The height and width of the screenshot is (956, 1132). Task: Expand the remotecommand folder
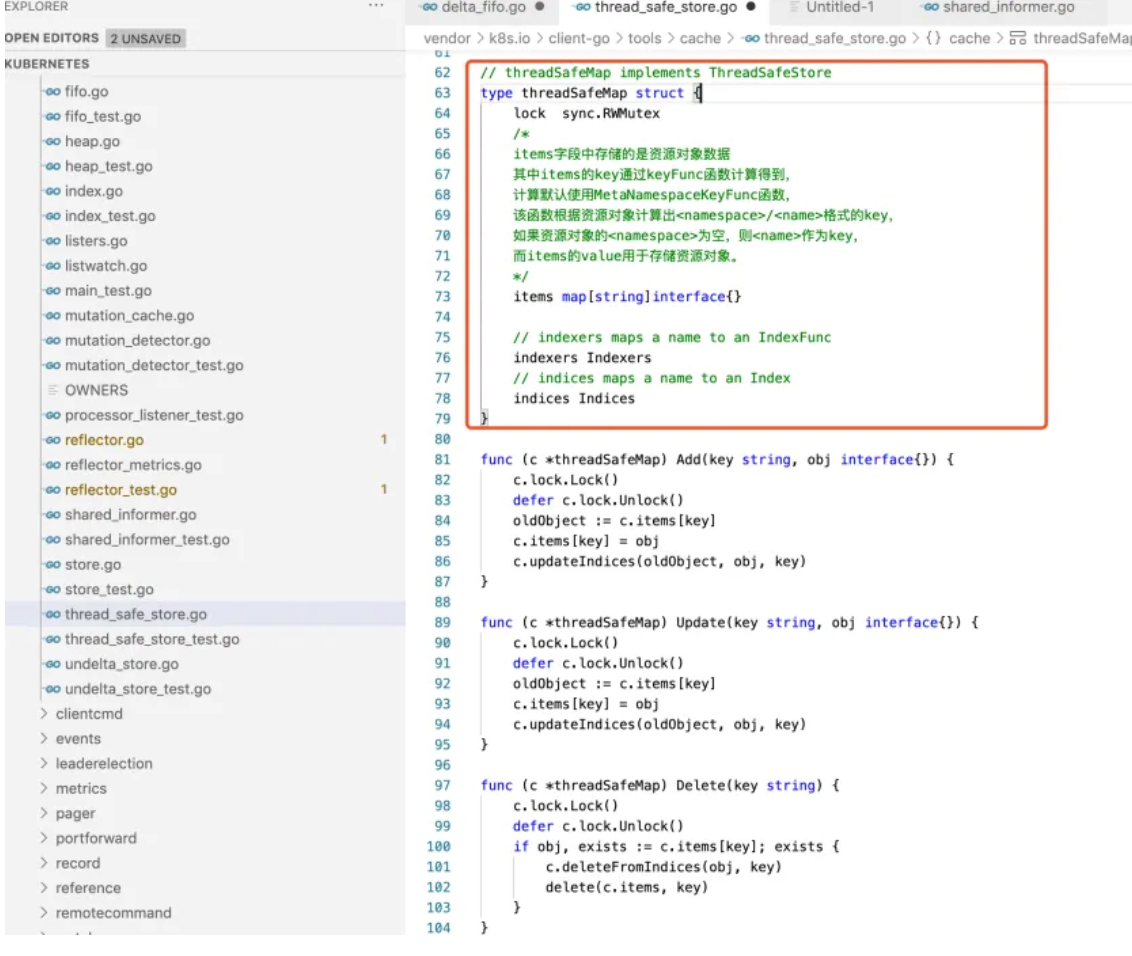point(44,913)
